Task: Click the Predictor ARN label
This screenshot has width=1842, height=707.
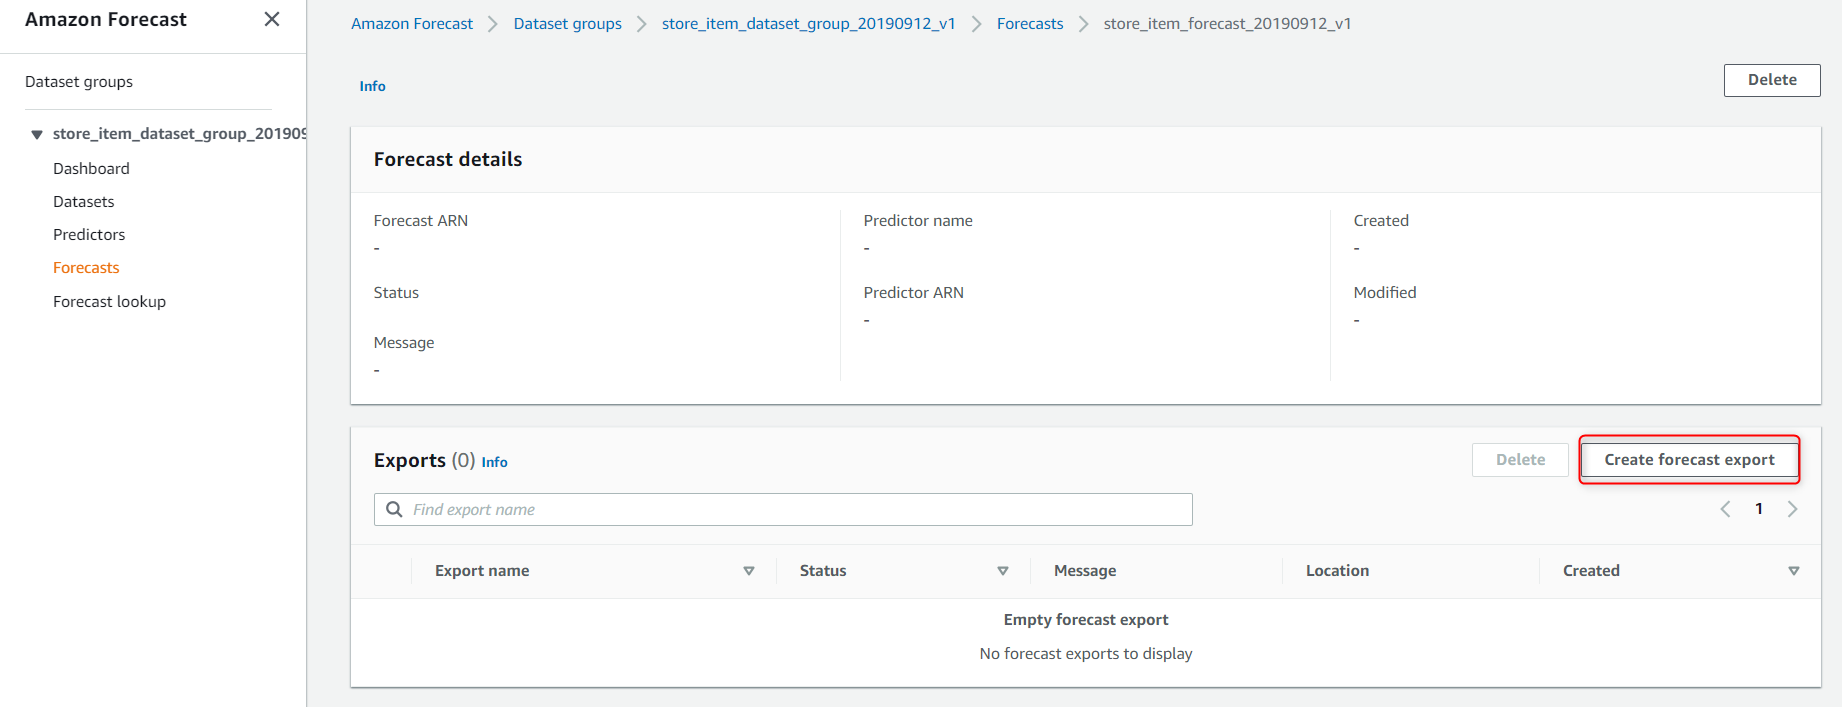Action: click(913, 292)
